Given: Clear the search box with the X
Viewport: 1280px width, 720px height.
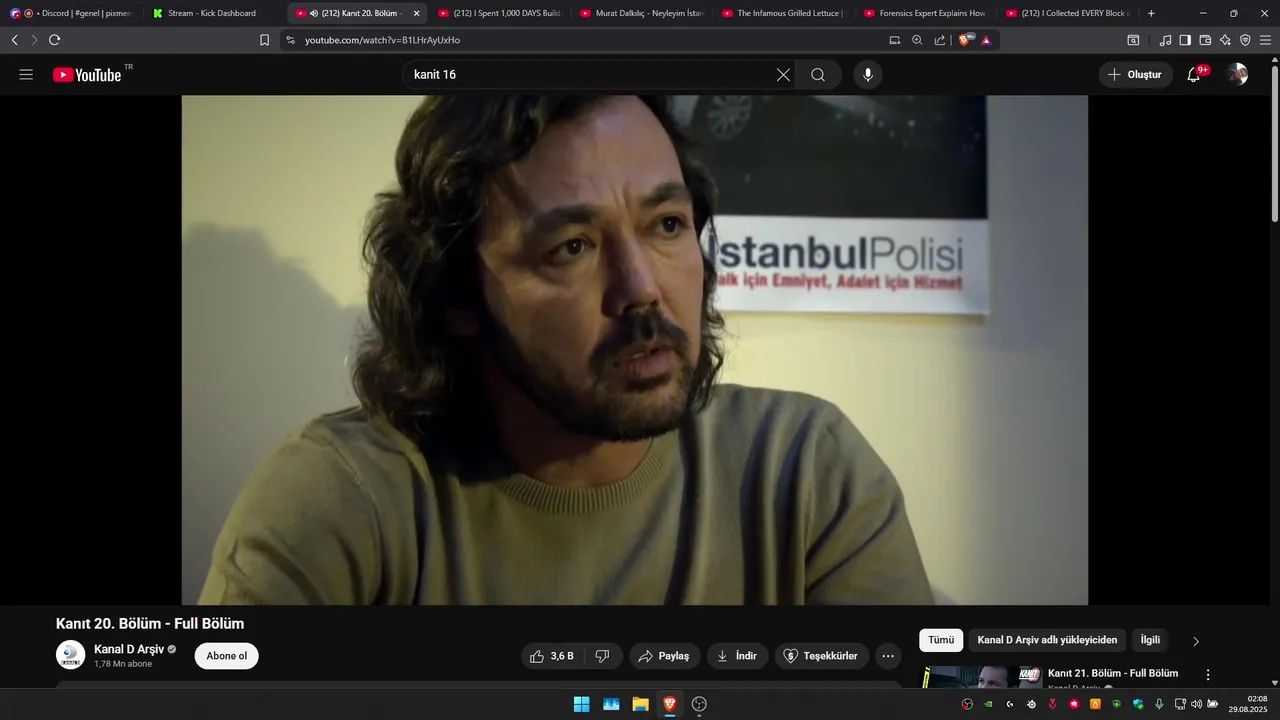Looking at the screenshot, I should [783, 75].
